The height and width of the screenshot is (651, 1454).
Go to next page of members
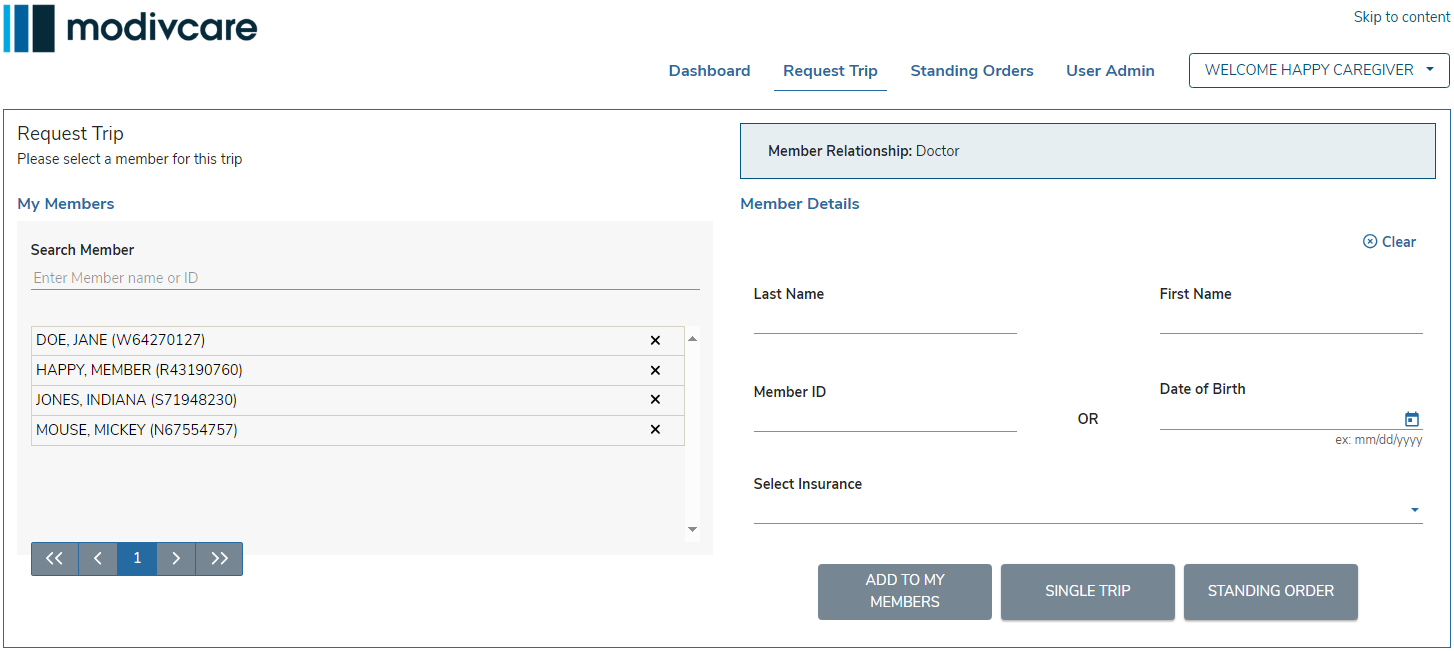tap(176, 559)
